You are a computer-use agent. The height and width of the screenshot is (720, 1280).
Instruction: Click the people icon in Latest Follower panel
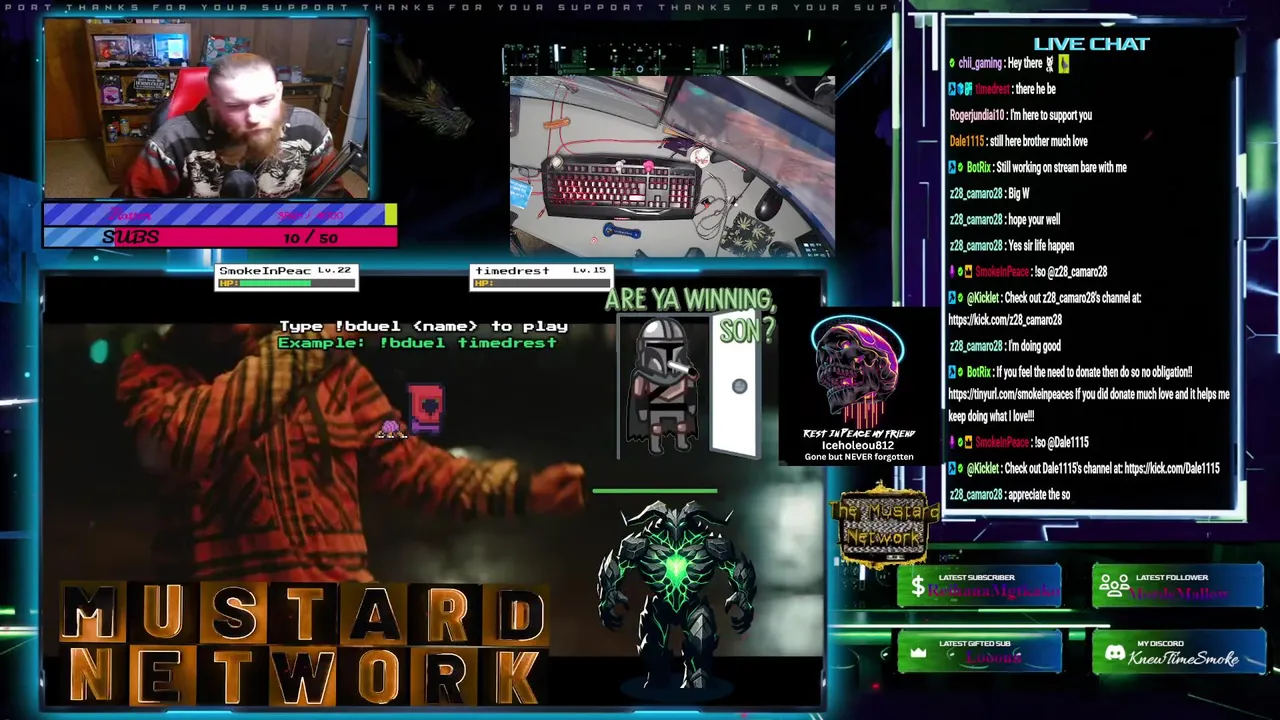click(x=1115, y=586)
